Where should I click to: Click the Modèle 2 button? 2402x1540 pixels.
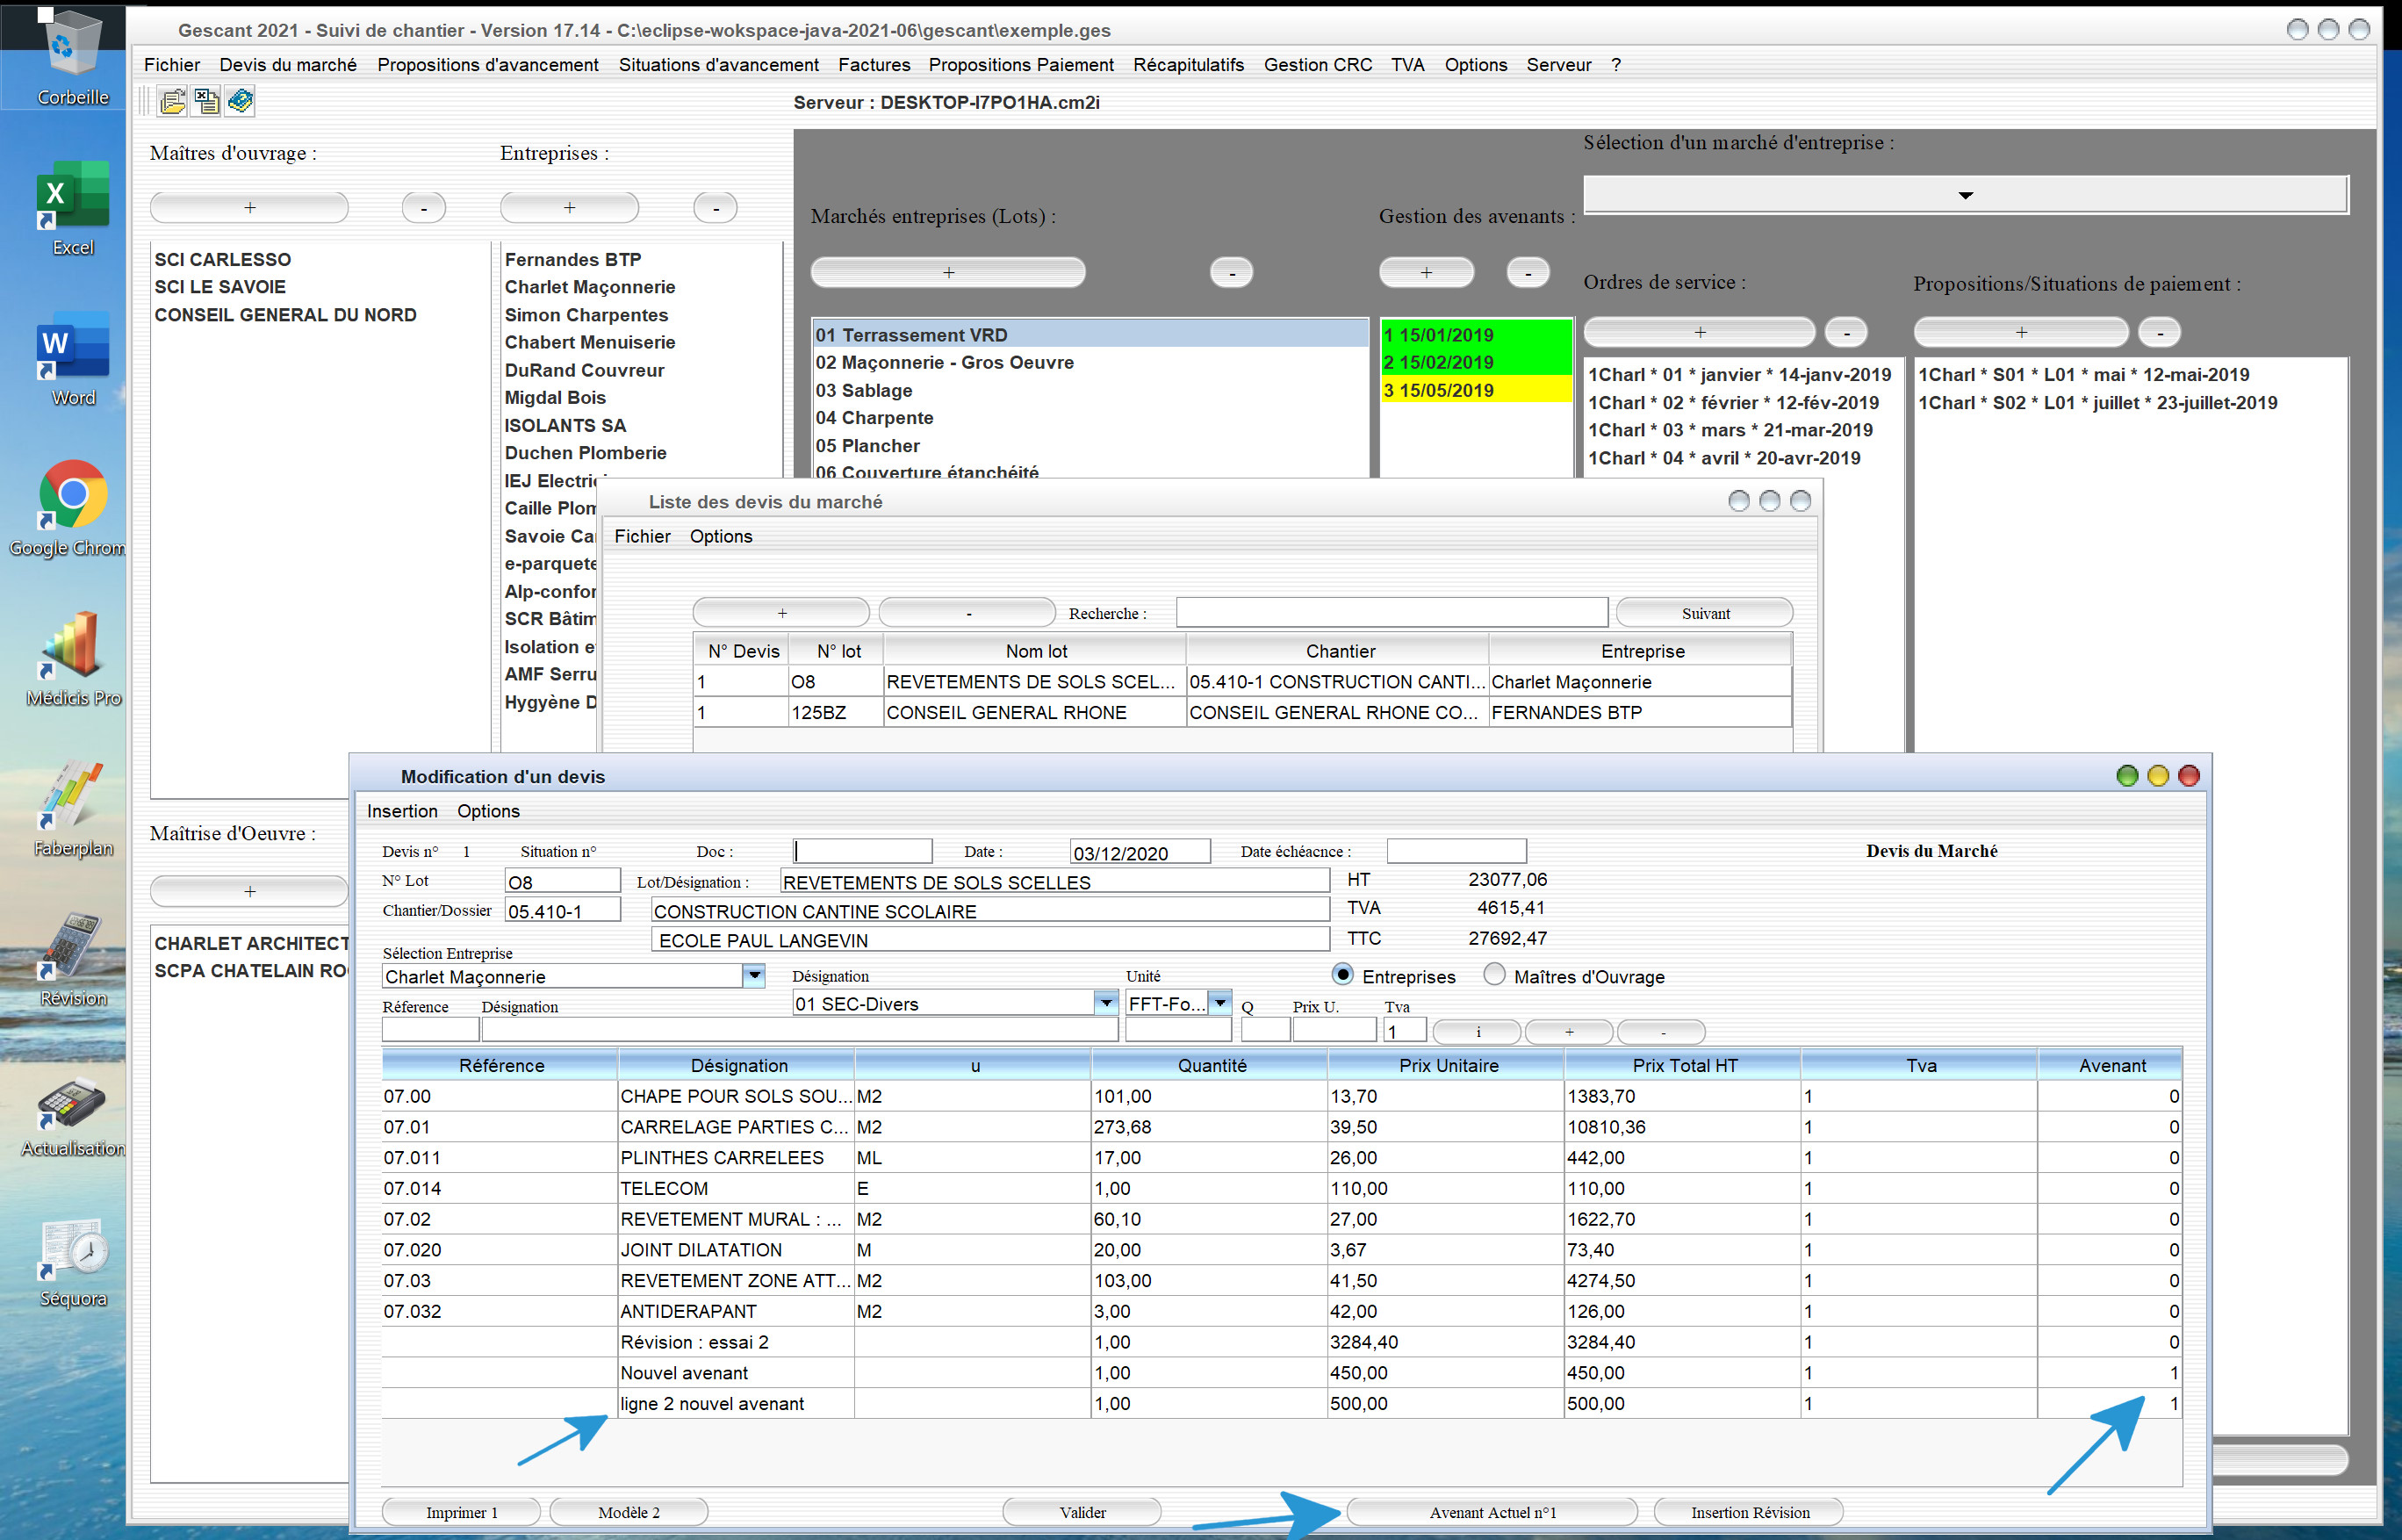point(628,1512)
